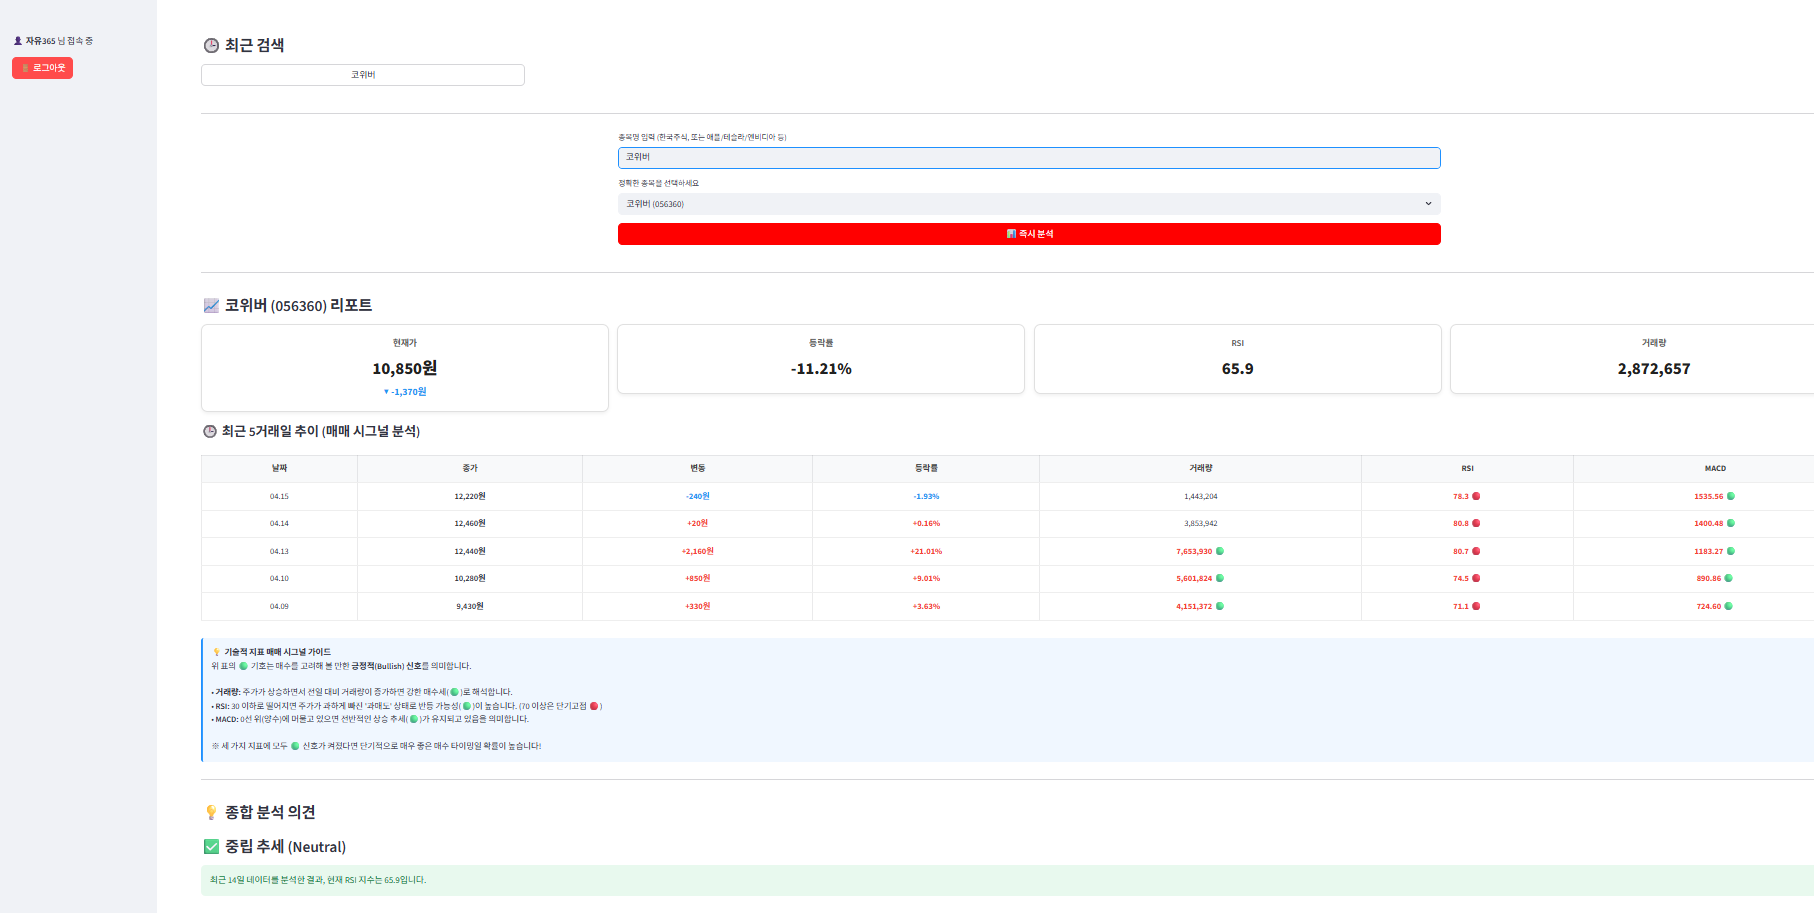Image resolution: width=1814 pixels, height=913 pixels.
Task: Click the green dot in 거래량 guide line
Action: (455, 692)
